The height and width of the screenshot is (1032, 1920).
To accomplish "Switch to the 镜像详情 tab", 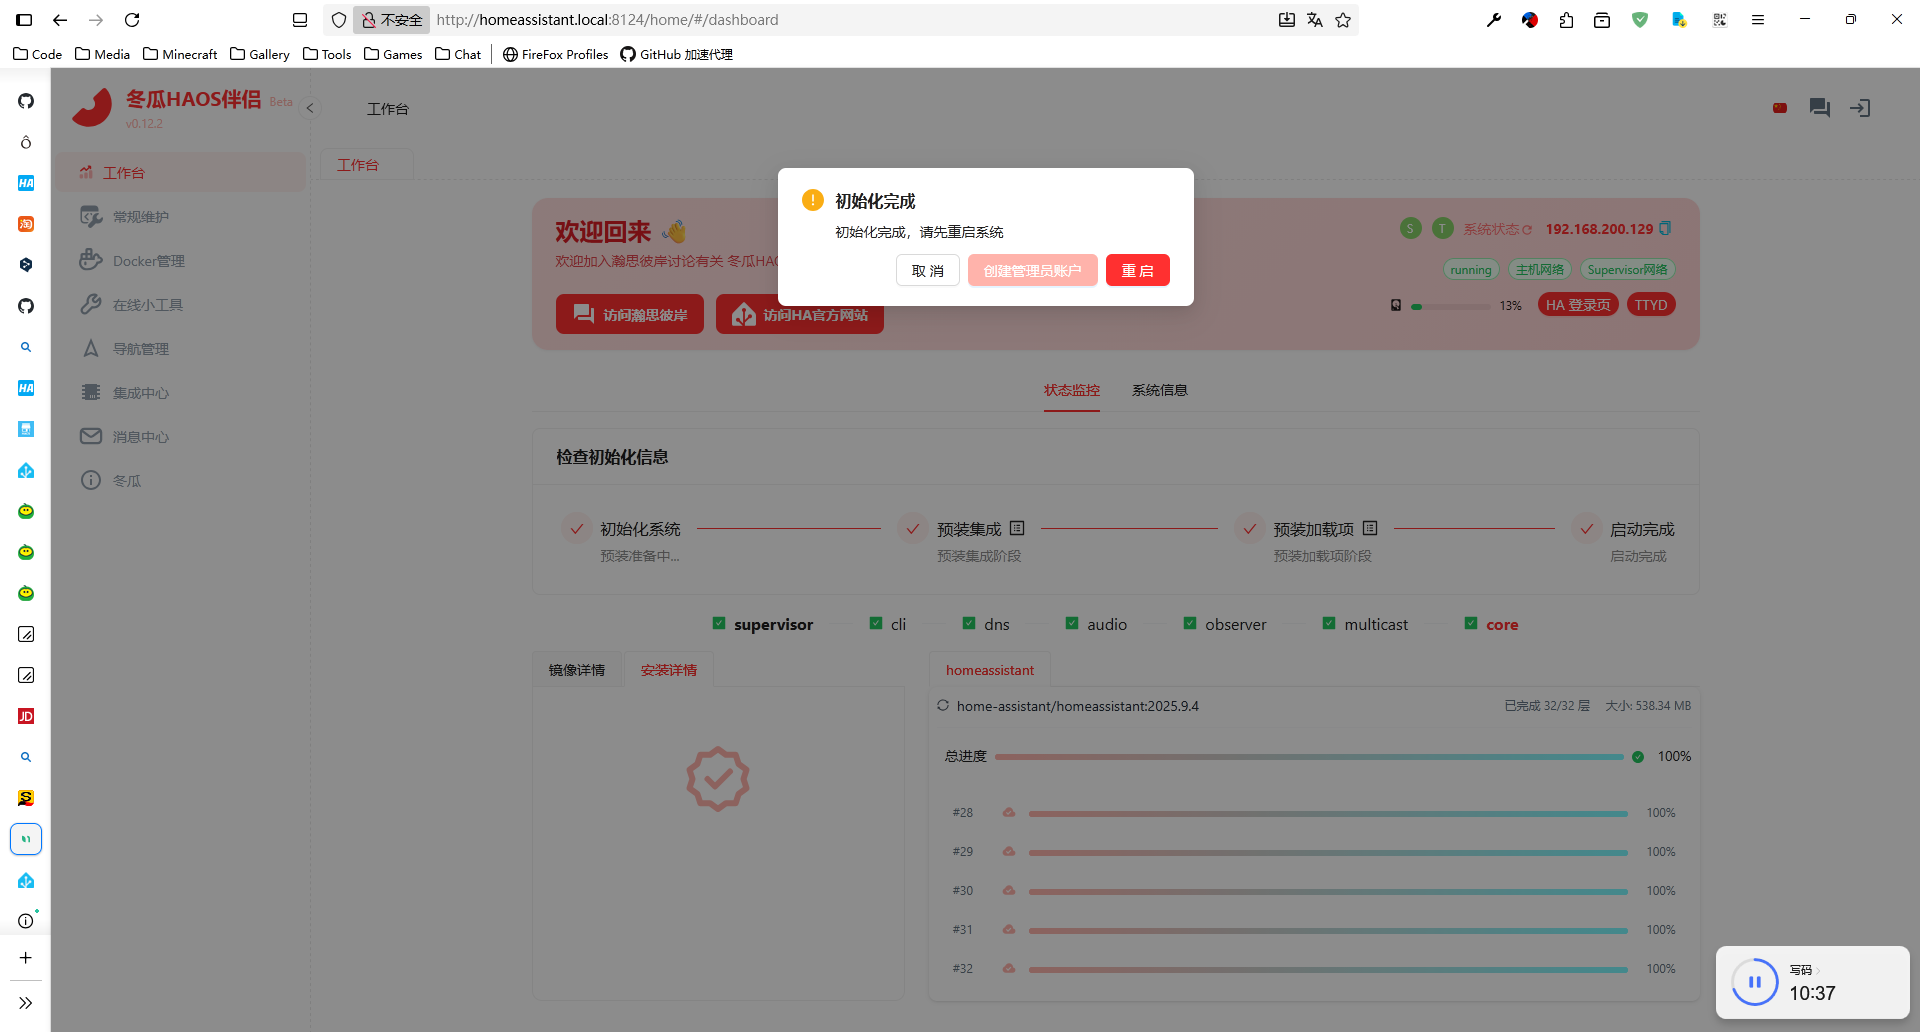I will click(x=577, y=670).
